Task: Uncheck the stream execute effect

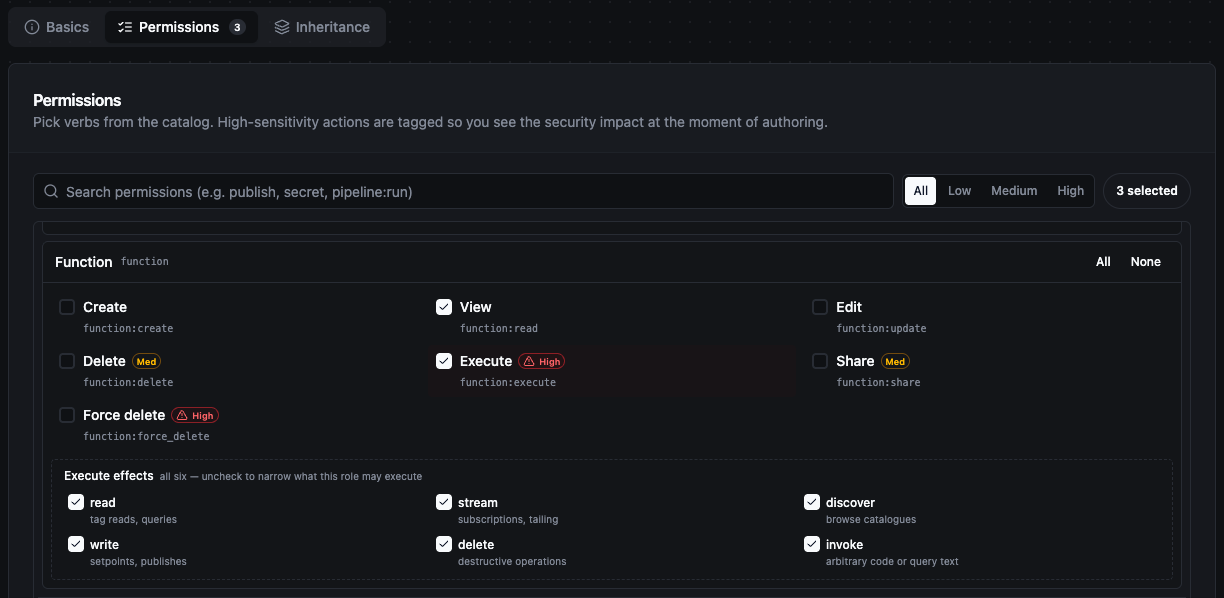Action: point(444,502)
